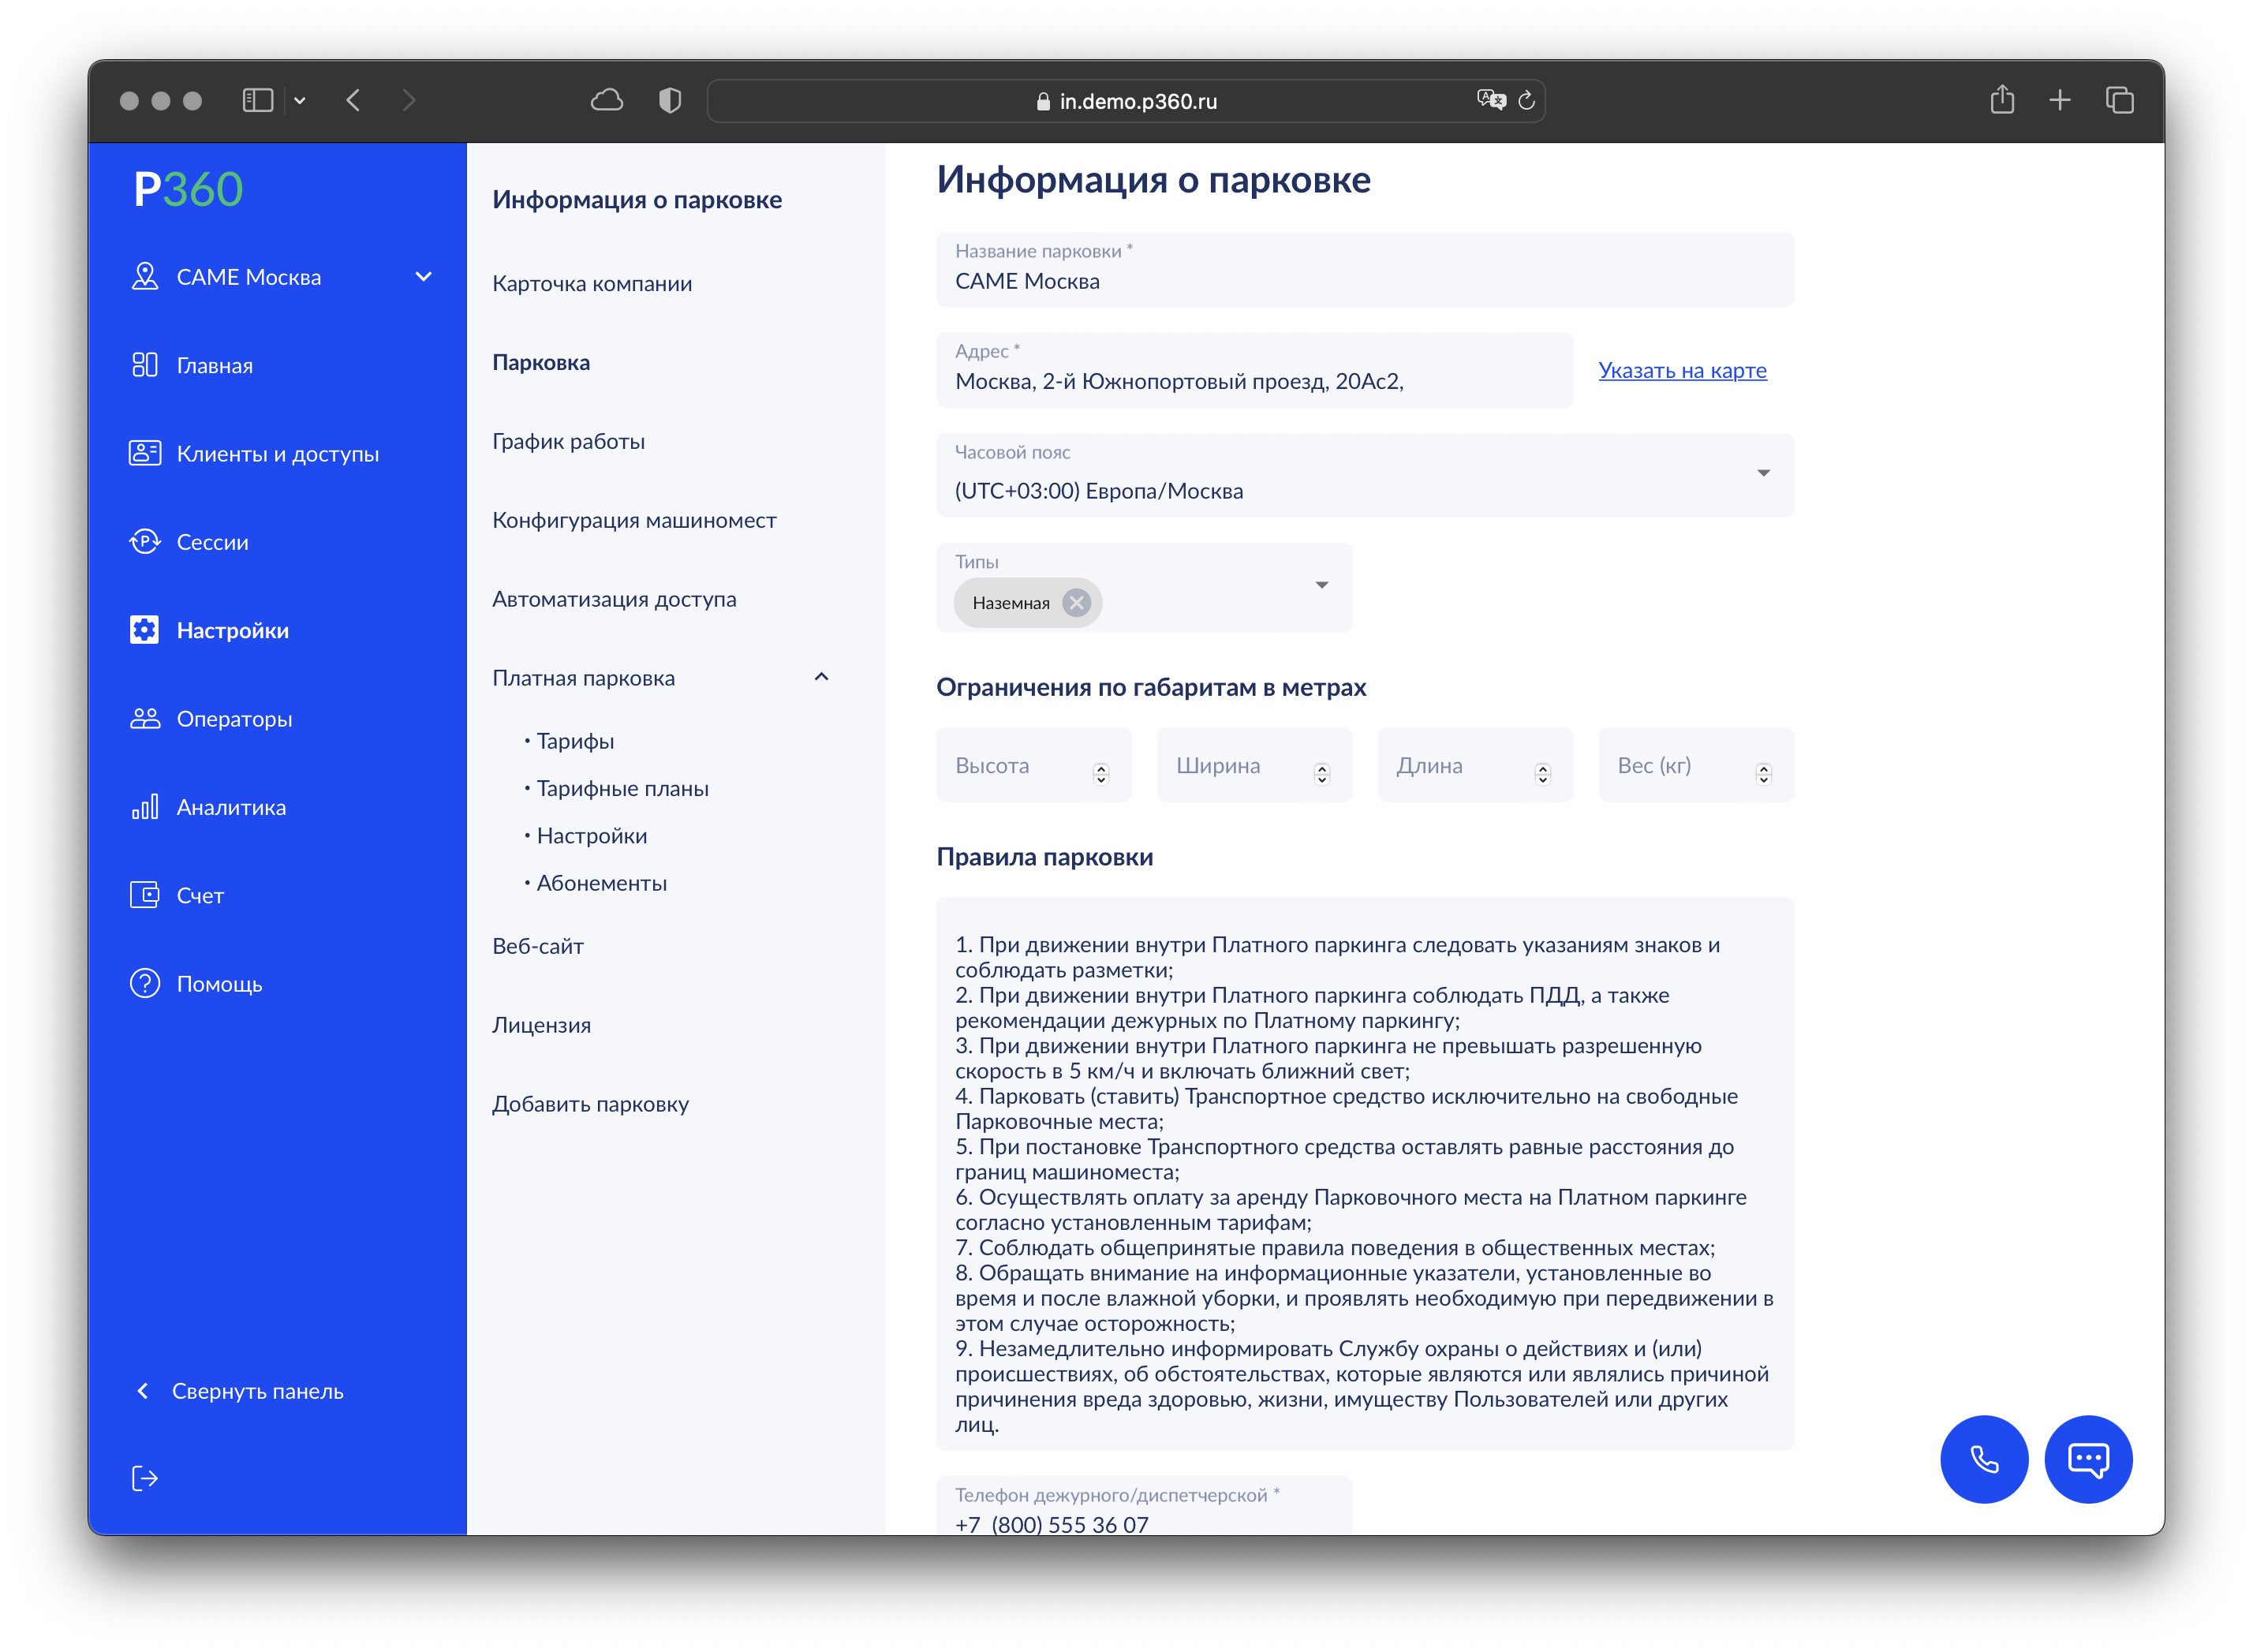Click the Ширина stepper arrows
Screen dimensions: 2253x1652
(x=1322, y=773)
